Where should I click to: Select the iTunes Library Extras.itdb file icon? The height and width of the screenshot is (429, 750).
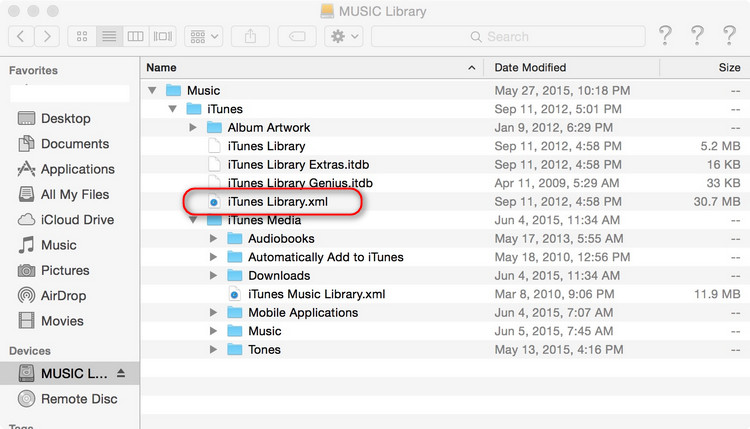(214, 165)
